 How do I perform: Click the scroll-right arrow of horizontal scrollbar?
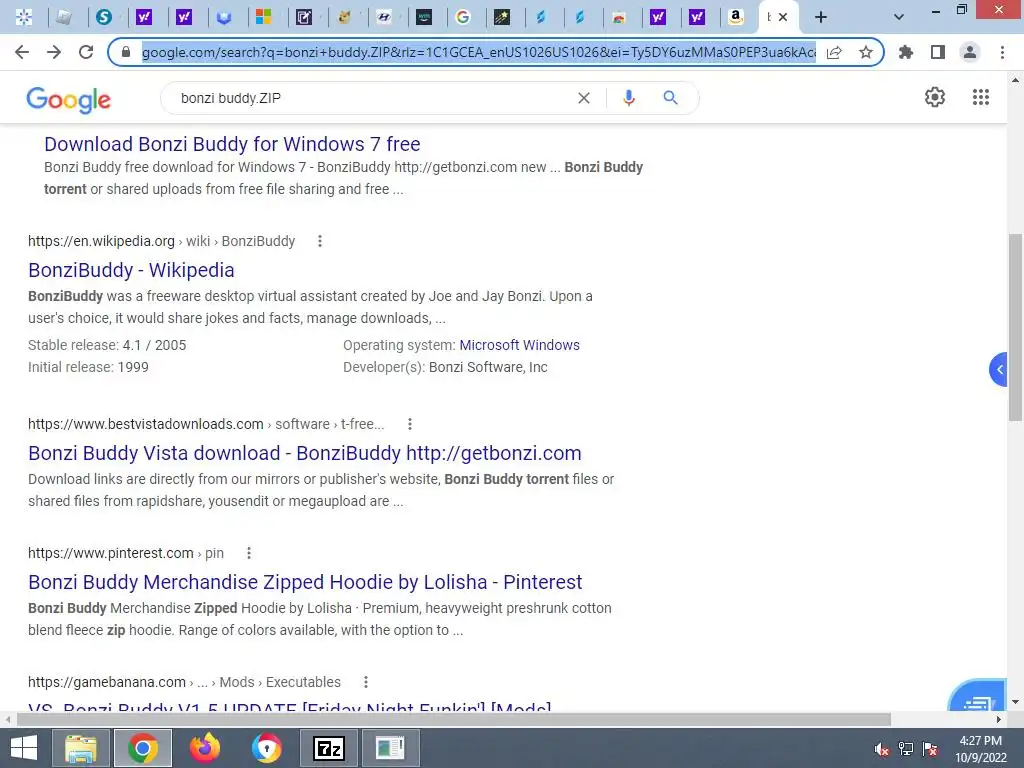pyautogui.click(x=999, y=720)
